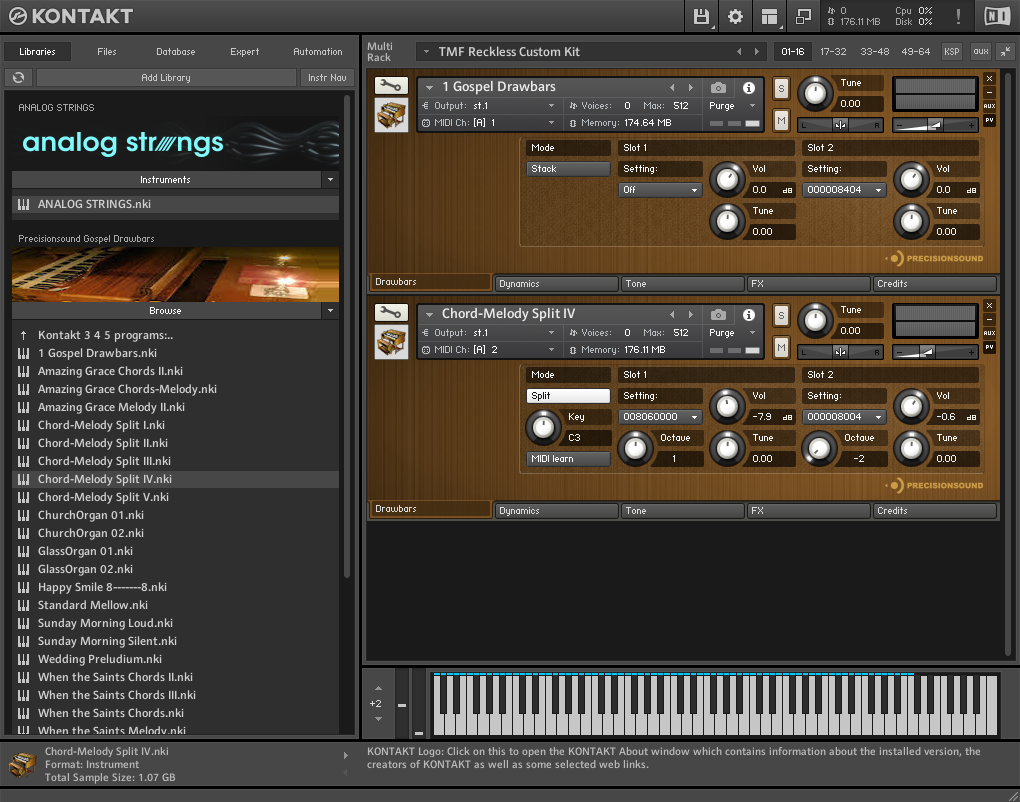
Task: Click the panic exclamation mark button
Action: [x=958, y=16]
